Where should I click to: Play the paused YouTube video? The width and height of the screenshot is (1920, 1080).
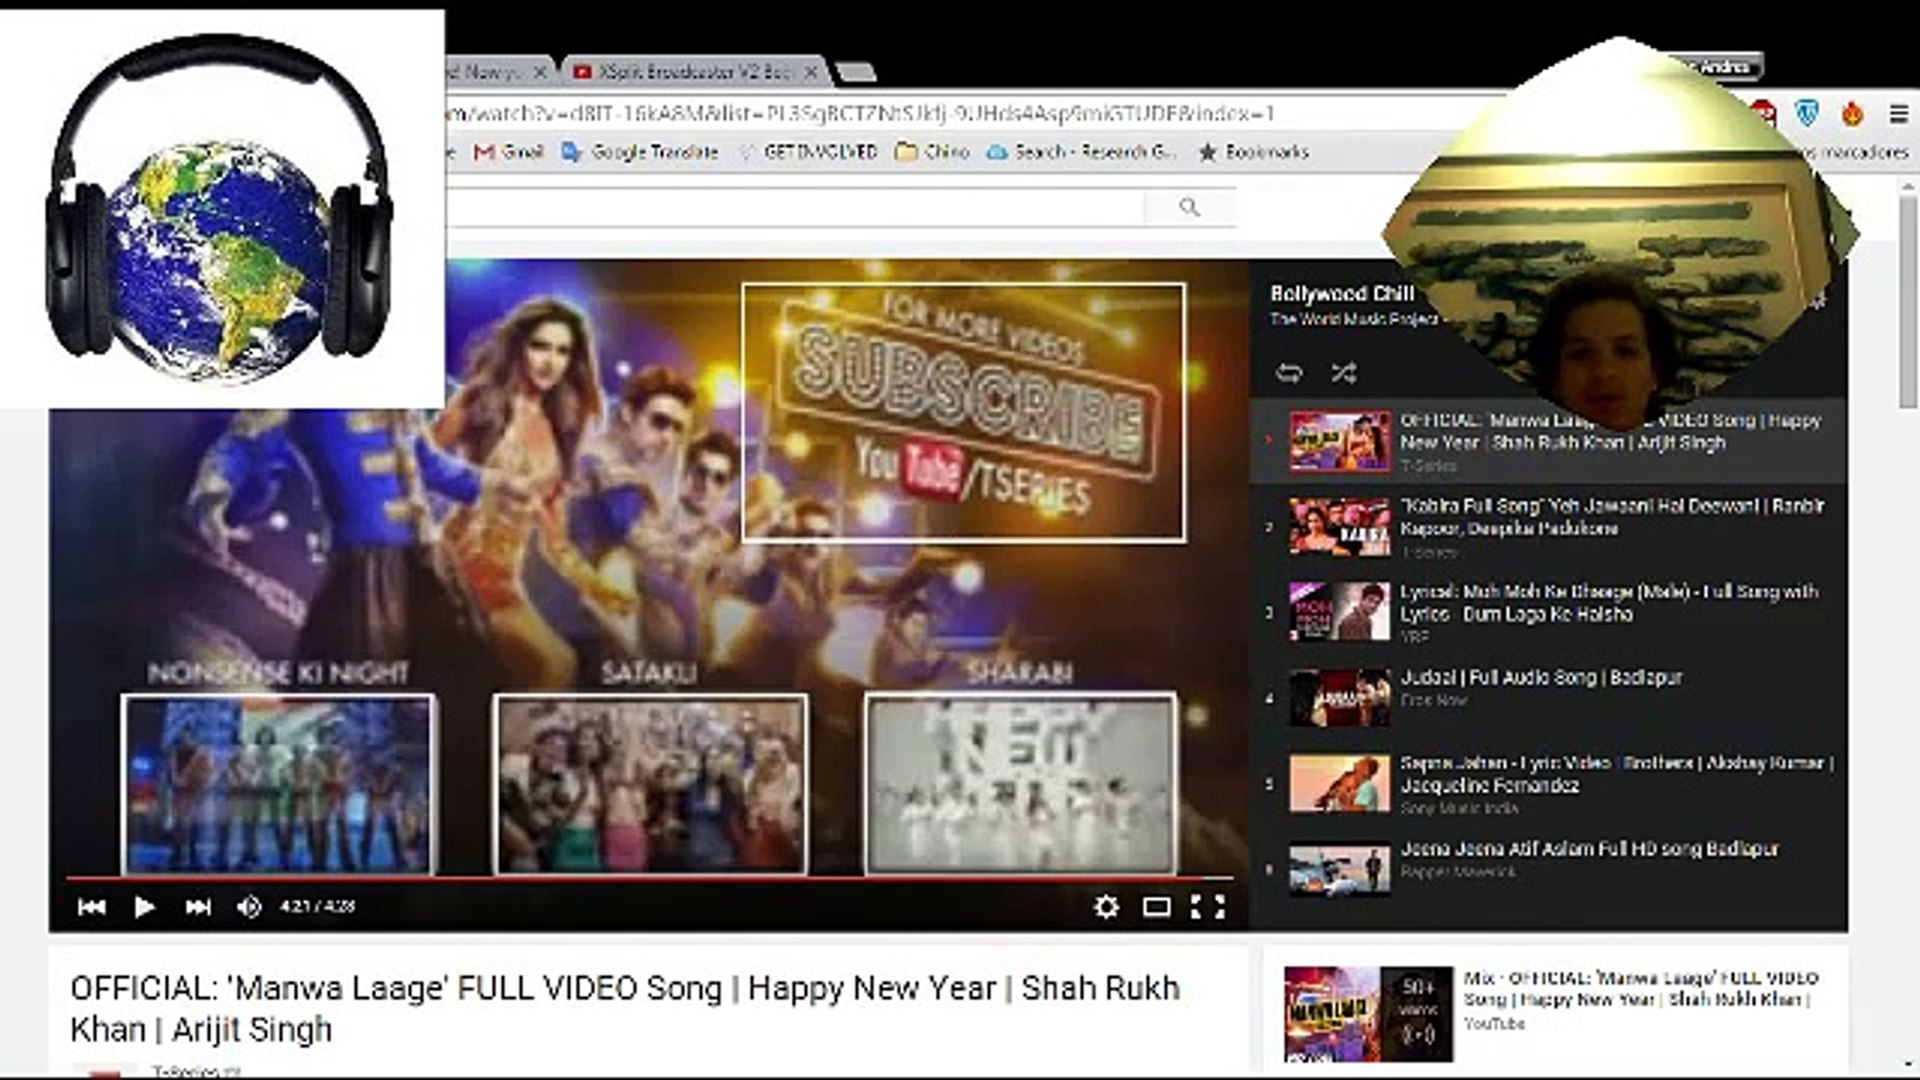click(144, 907)
